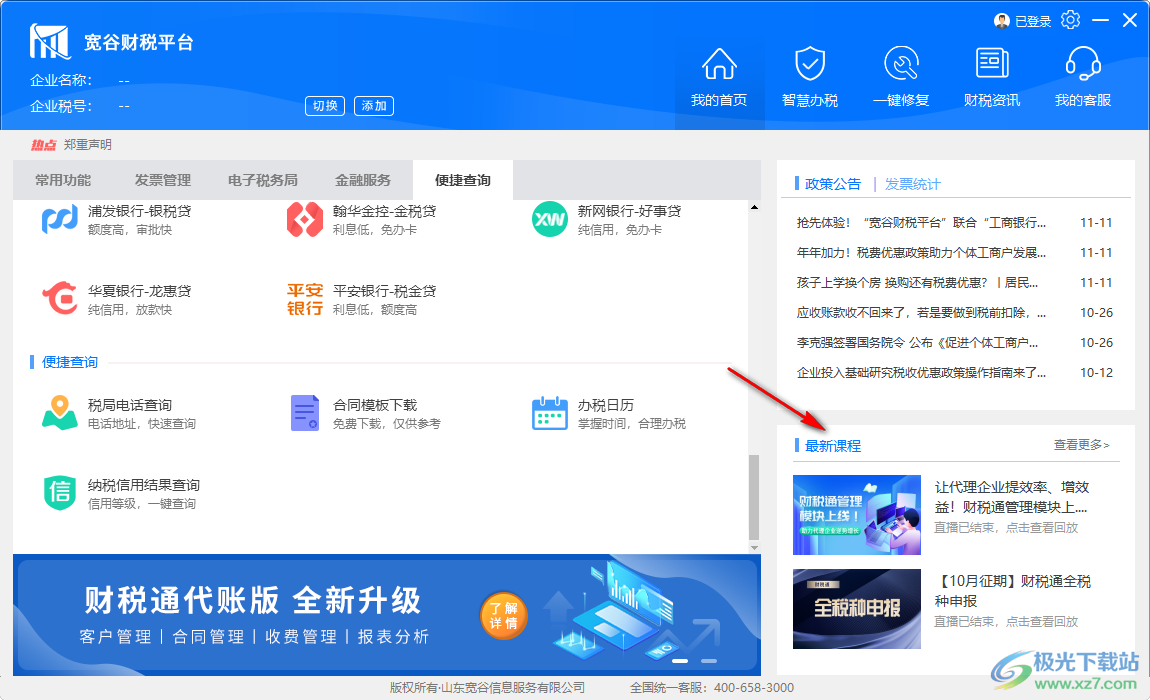
Task: Click the 已登录 status text
Action: tap(1033, 22)
